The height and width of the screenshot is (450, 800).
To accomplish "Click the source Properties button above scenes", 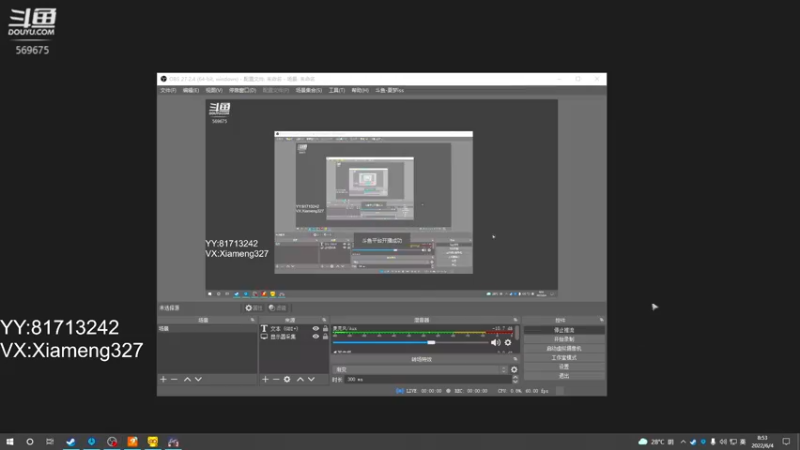I will pos(254,308).
